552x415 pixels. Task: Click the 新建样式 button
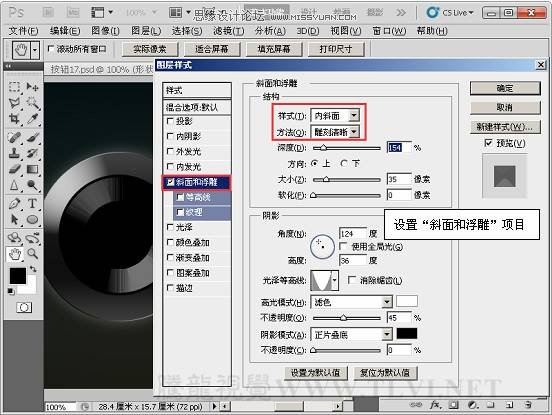click(x=505, y=127)
